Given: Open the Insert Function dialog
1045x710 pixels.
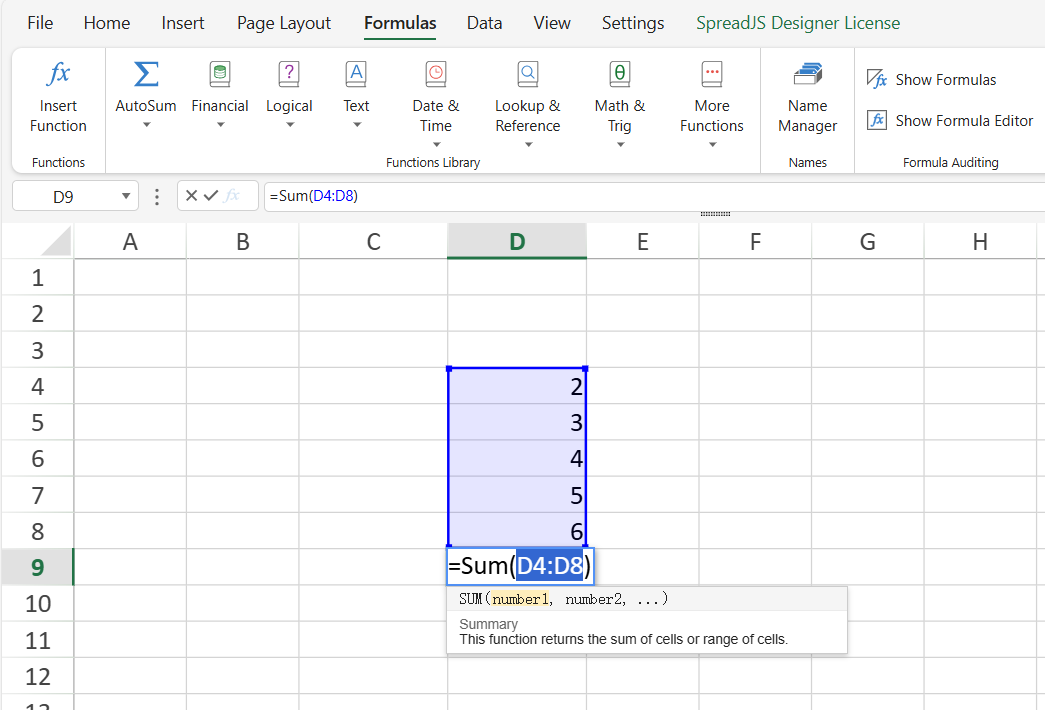Looking at the screenshot, I should click(58, 97).
